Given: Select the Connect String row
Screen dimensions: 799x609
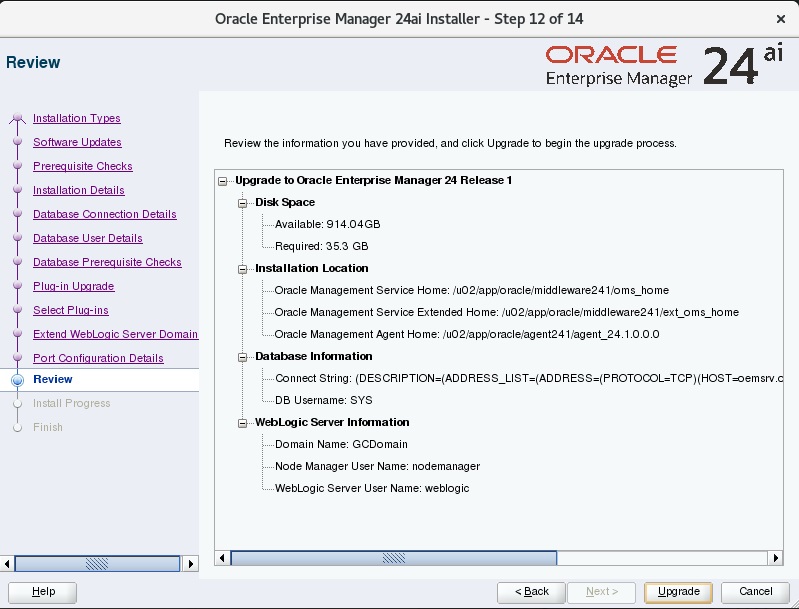Looking at the screenshot, I should (529, 378).
